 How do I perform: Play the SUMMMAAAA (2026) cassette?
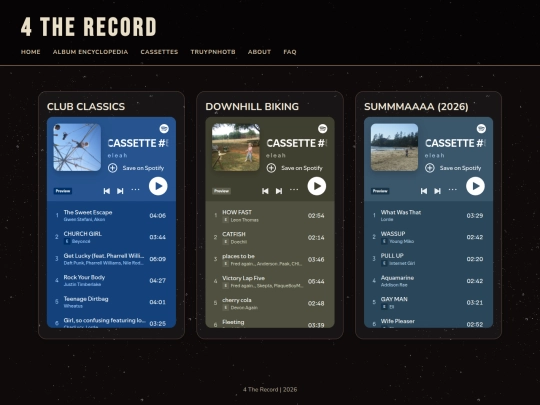point(475,186)
